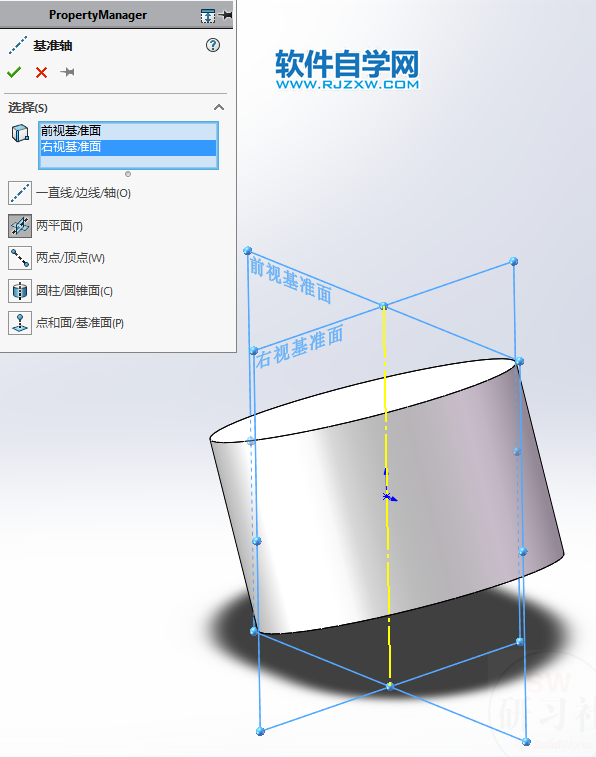Click the PropertyManager header auto-collapse icon
Screen dimensions: 596x757
[x=208, y=16]
